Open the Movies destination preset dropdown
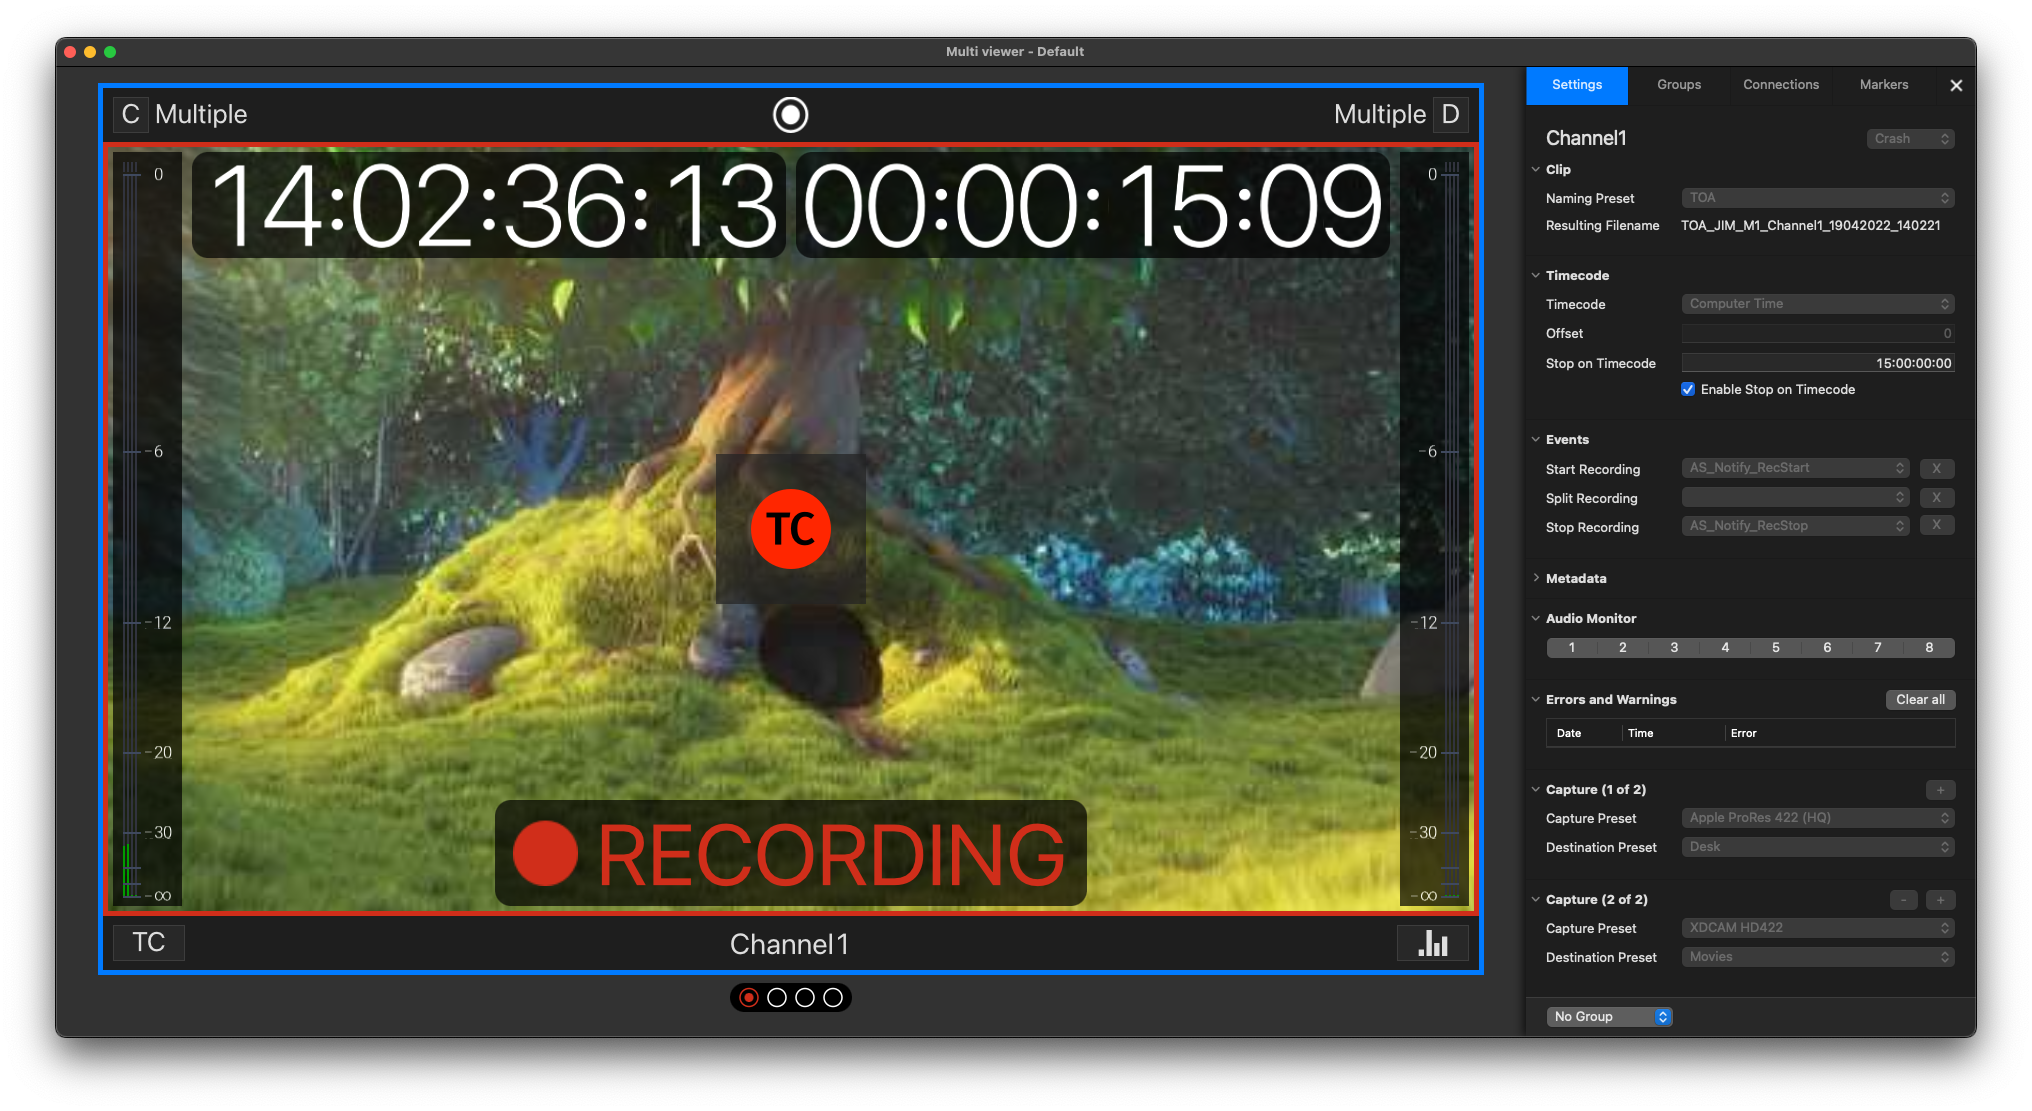 1817,957
